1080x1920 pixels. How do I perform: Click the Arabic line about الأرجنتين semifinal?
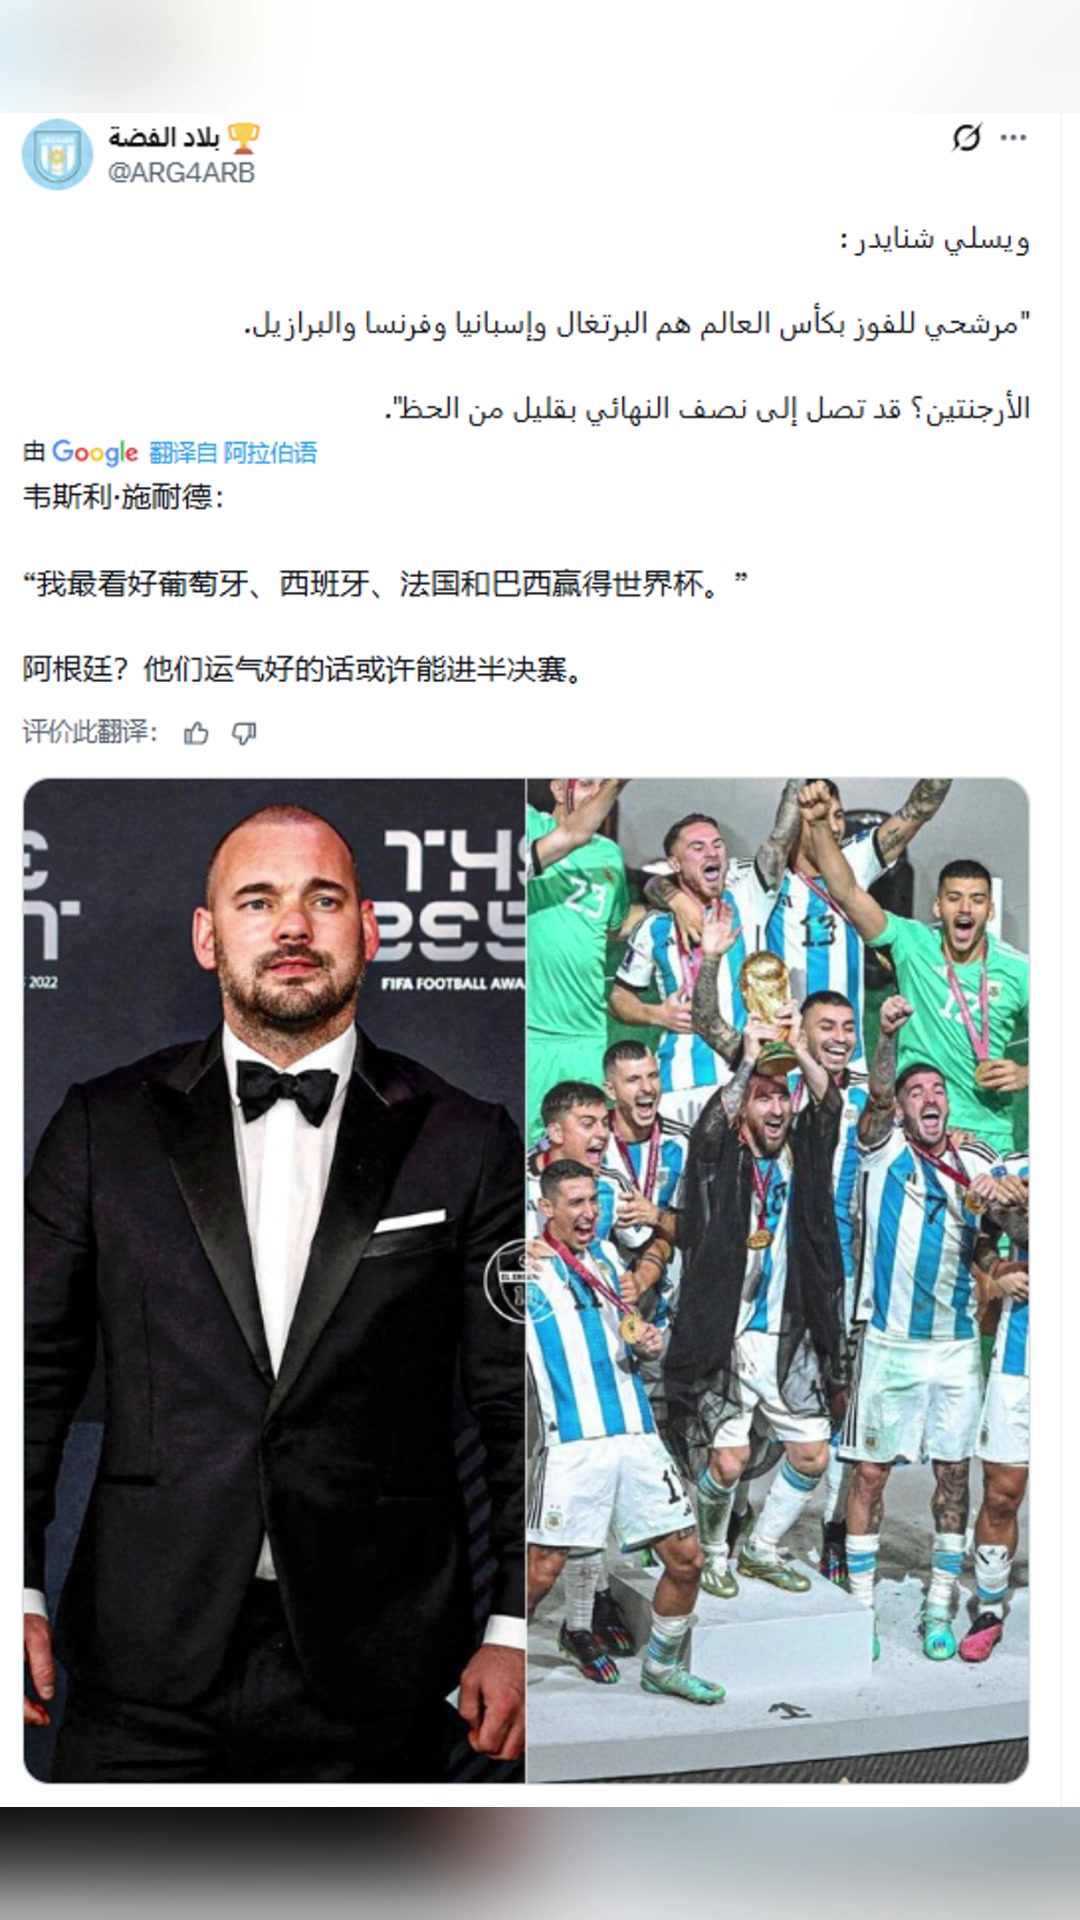click(x=708, y=409)
